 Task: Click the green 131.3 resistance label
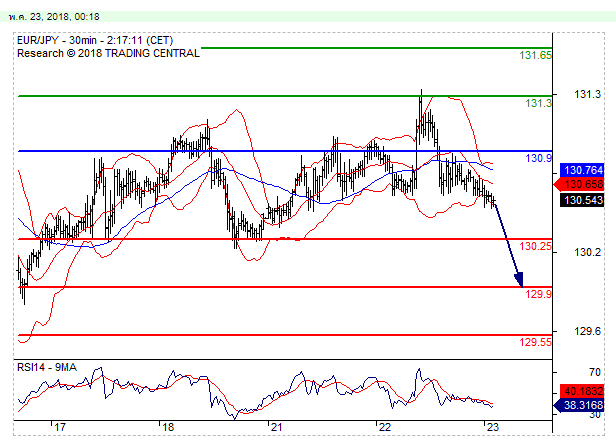[539, 103]
